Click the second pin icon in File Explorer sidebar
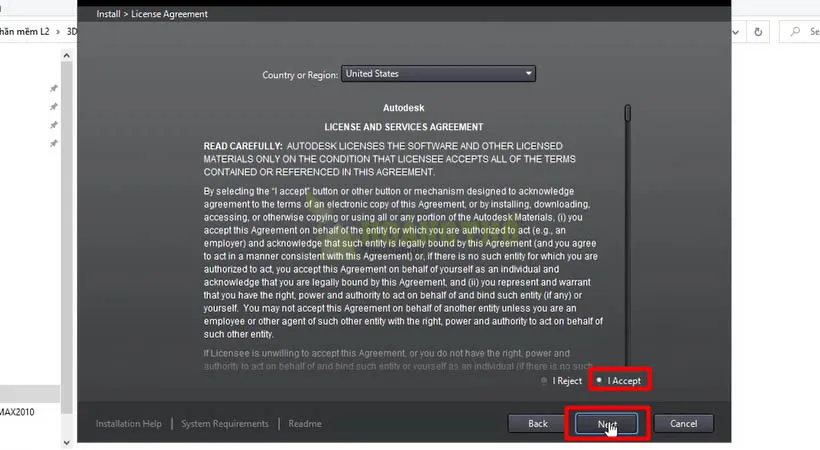Screen dimensions: 820x450 pos(53,107)
